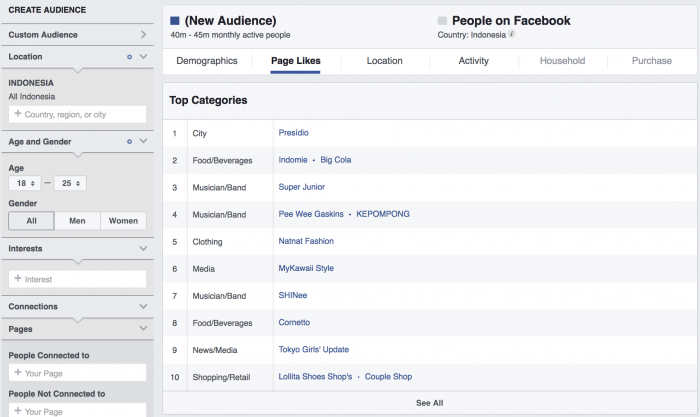Choose the All gender option

[31, 221]
